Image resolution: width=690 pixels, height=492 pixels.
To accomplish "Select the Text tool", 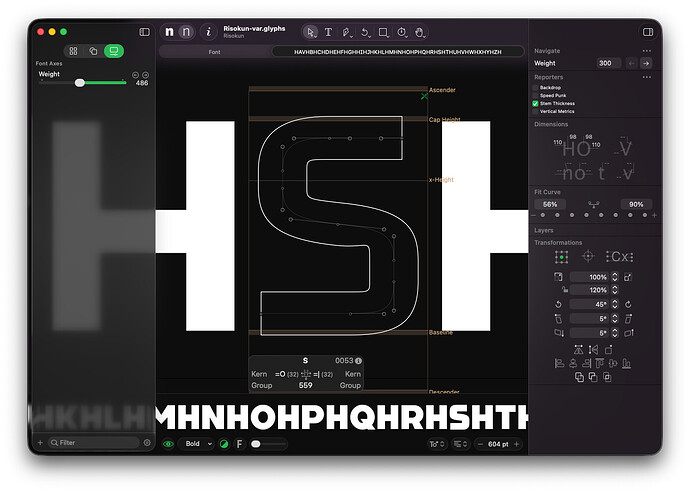I will [x=328, y=32].
